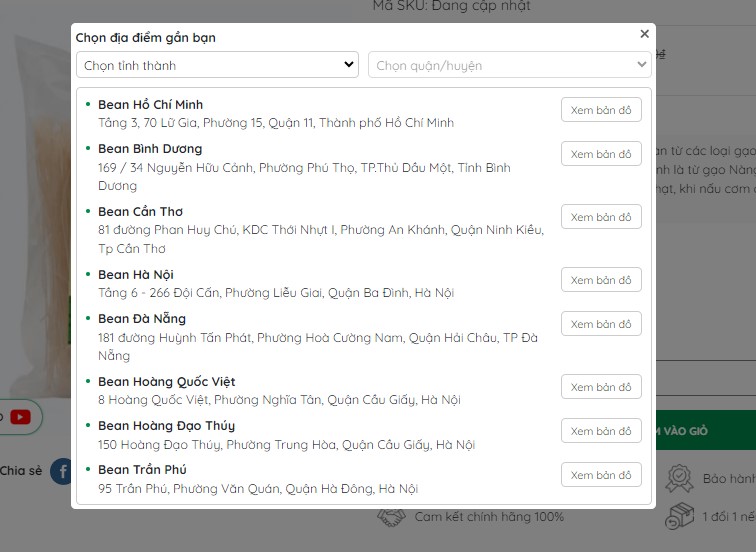Viewport: 756px width, 552px height.
Task: View map for Bean Cần Thơ
Action: [x=601, y=217]
